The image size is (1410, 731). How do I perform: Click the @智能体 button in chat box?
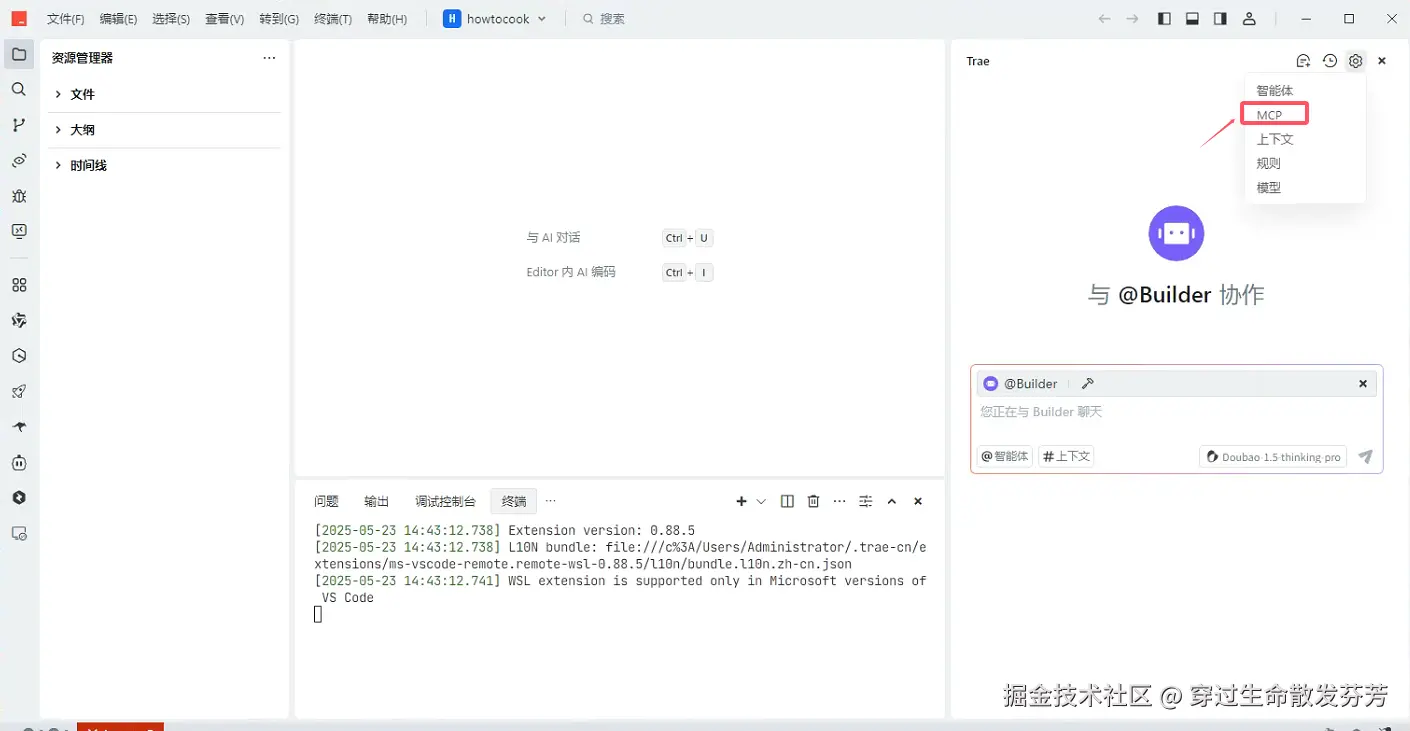[1004, 456]
